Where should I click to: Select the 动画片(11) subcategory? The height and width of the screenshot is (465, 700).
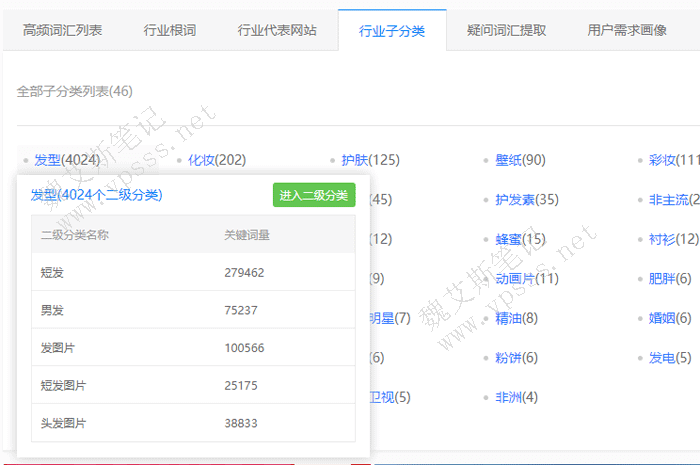pyautogui.click(x=526, y=278)
